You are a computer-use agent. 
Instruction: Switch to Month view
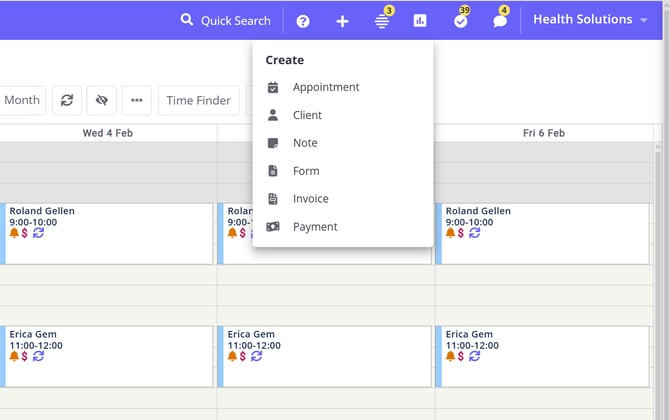click(x=21, y=100)
